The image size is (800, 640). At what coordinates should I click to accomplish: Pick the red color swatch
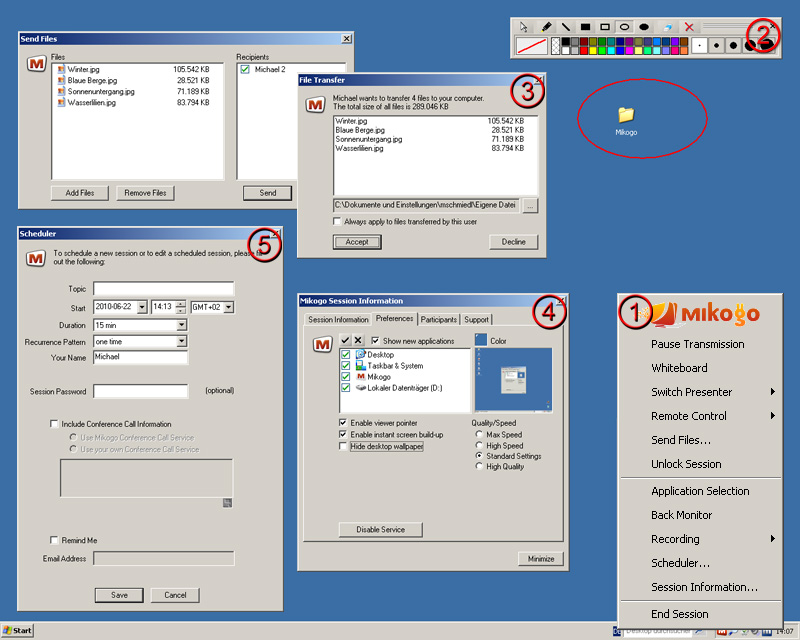point(584,51)
